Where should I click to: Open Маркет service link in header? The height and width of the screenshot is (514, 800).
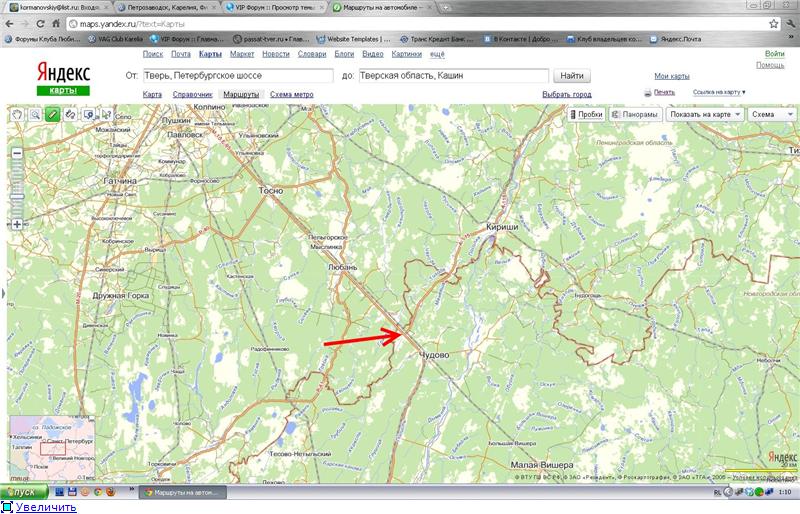point(242,54)
